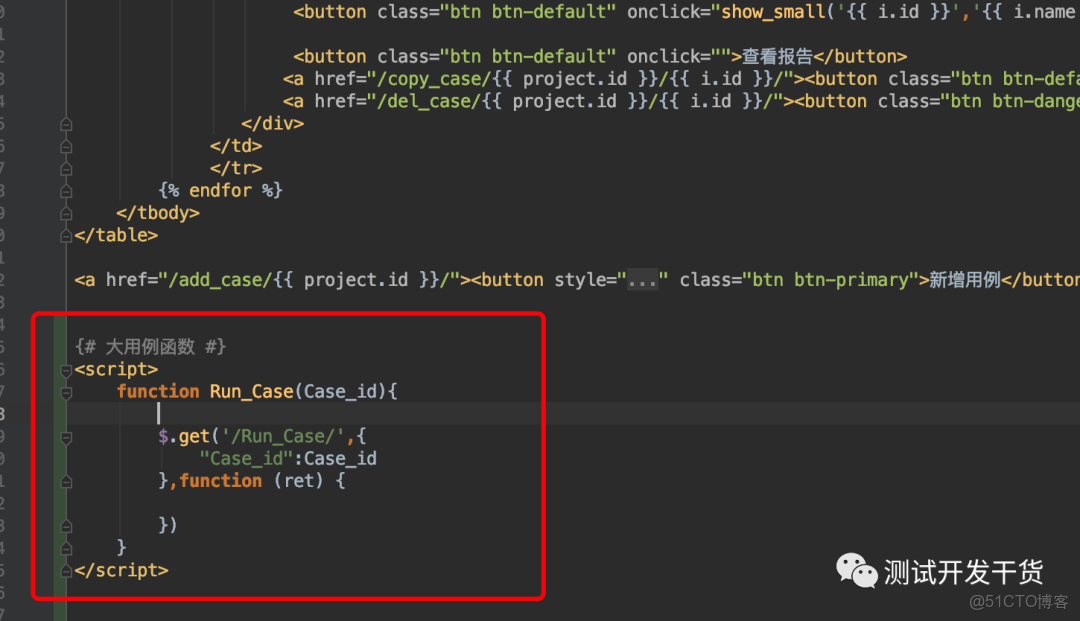Toggle the fold marker on the endfor line
This screenshot has width=1080, height=621.
66,191
